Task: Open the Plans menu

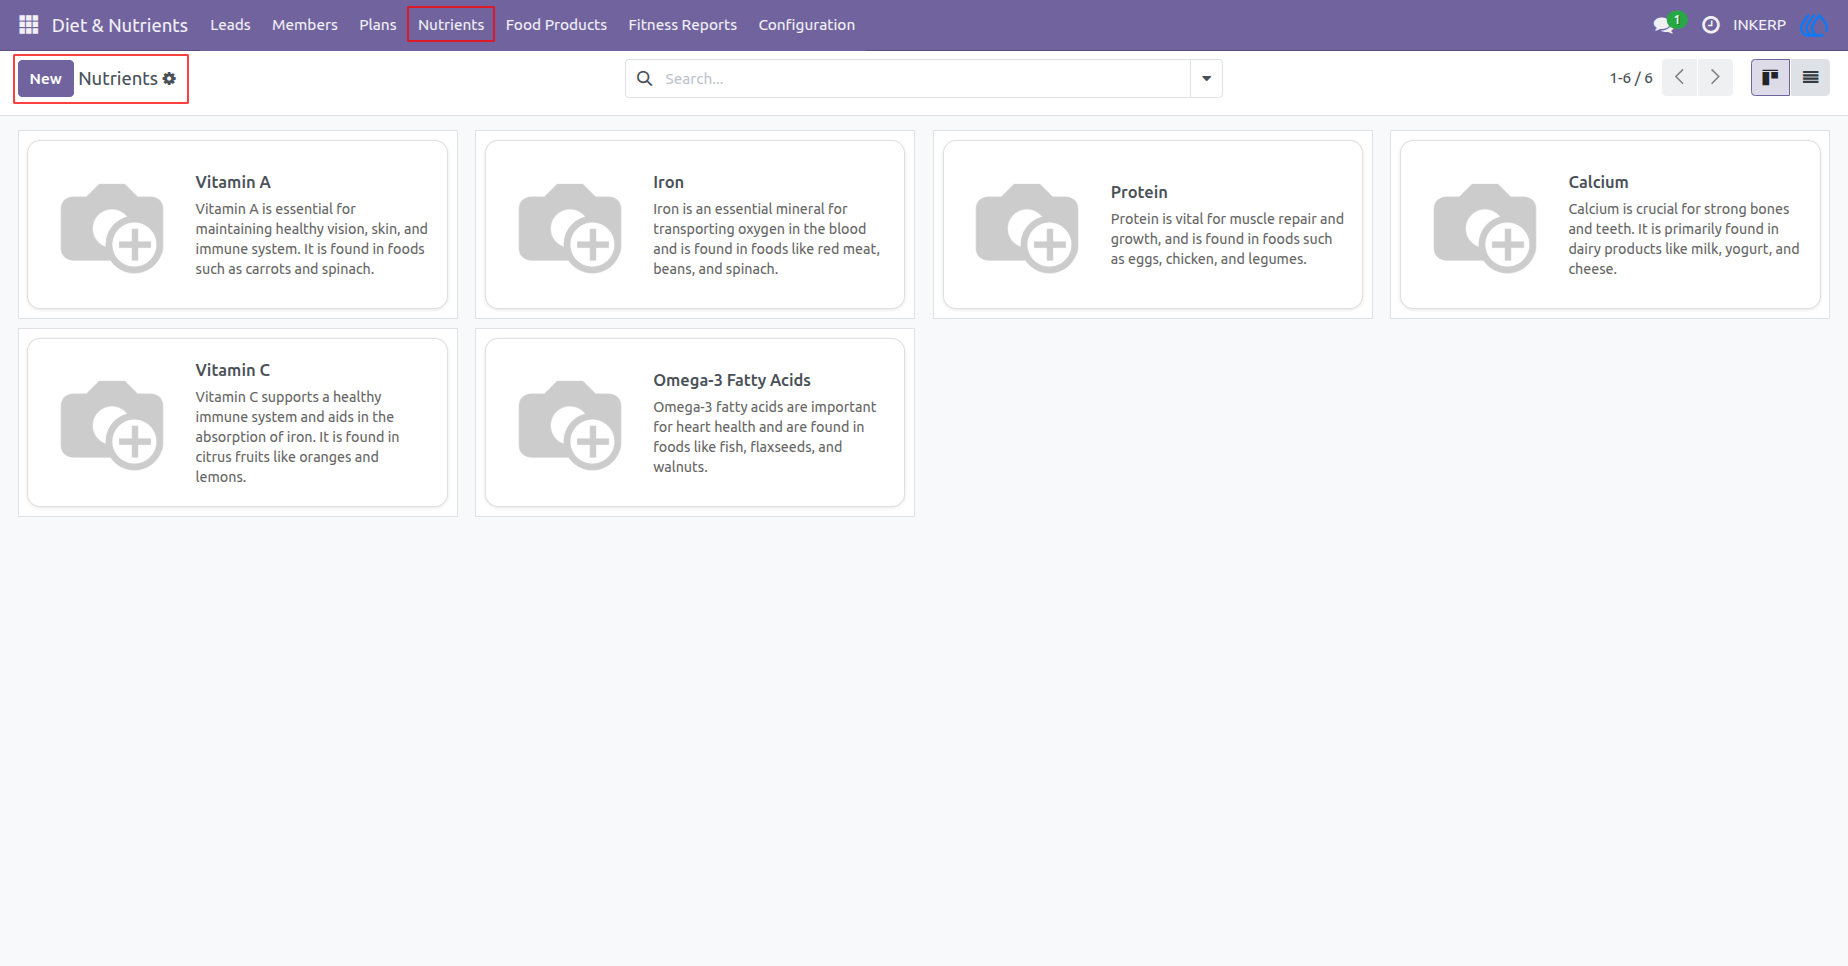Action: (x=378, y=25)
